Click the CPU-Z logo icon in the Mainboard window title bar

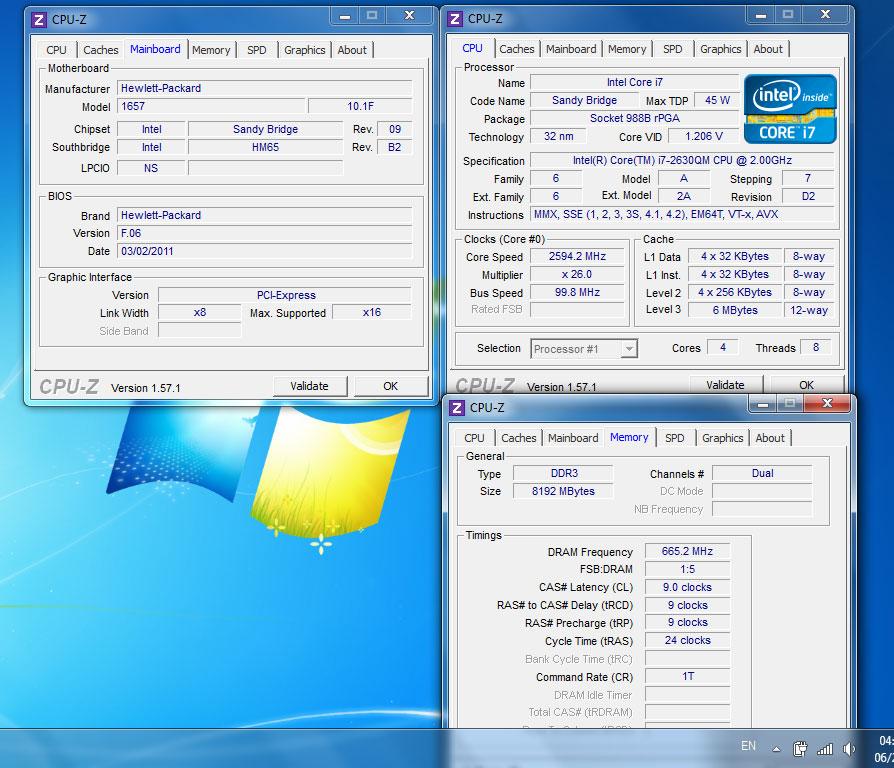click(39, 20)
